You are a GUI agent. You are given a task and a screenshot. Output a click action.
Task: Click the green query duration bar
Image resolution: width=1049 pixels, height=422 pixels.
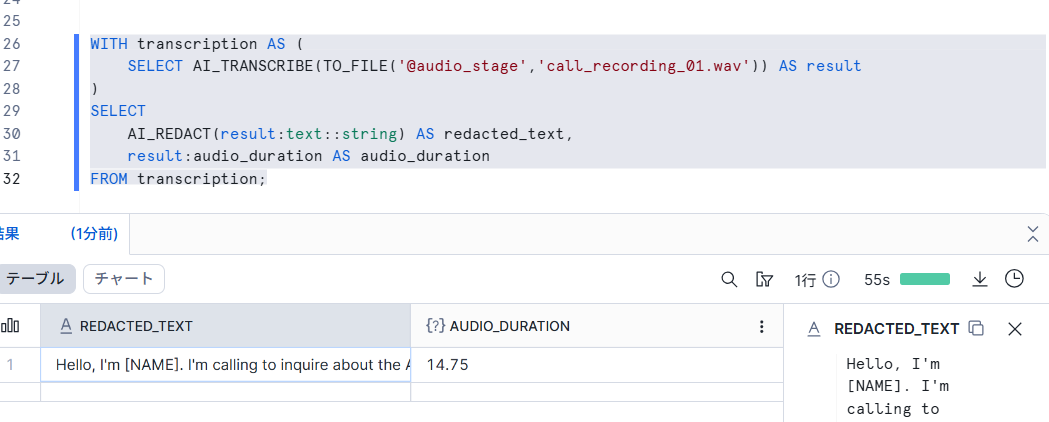pos(924,279)
